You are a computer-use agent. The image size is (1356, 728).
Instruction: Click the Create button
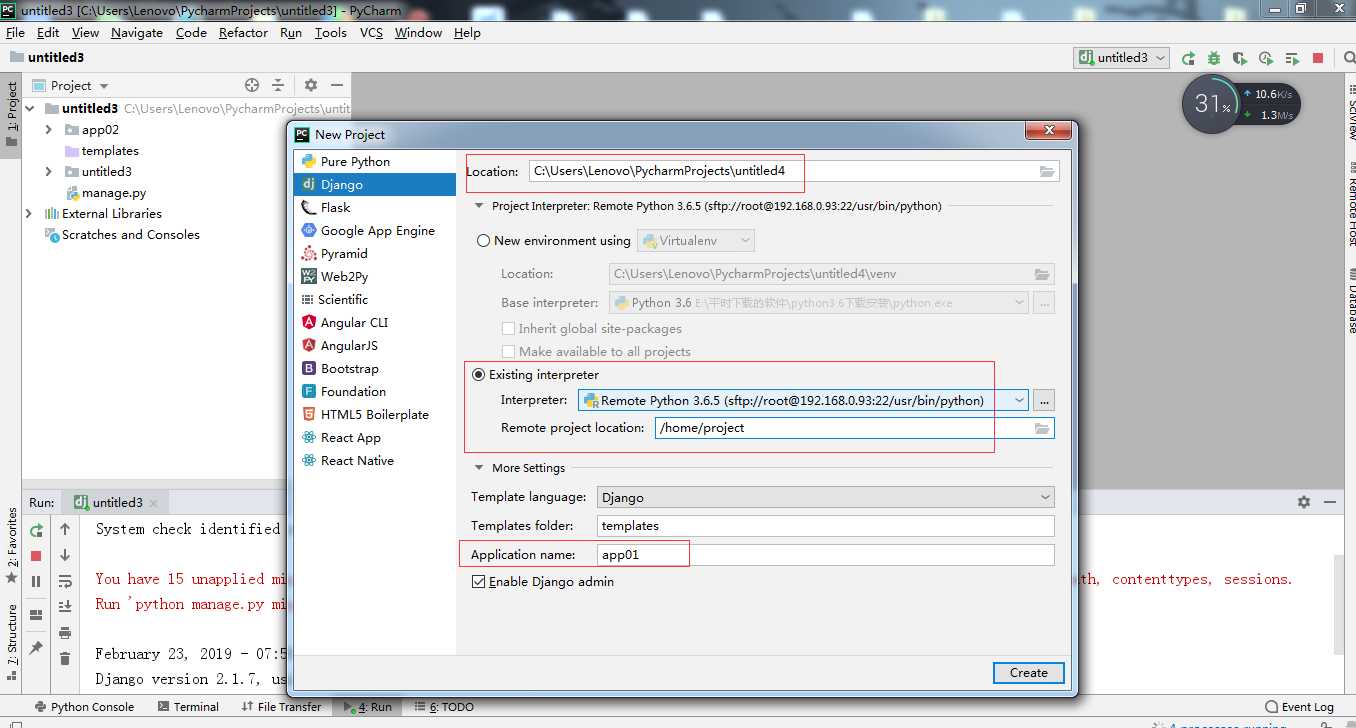(1029, 673)
